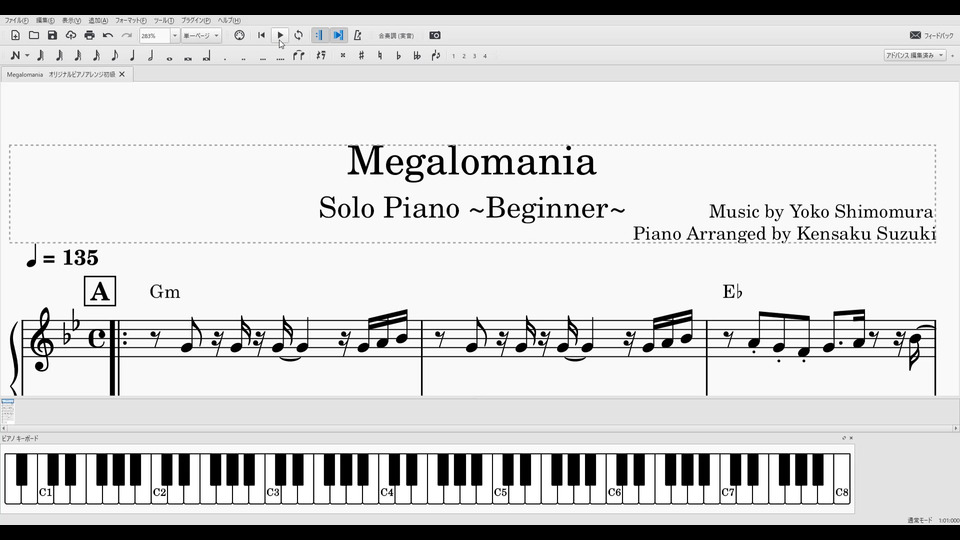Upload the score online via the cloud icon

tap(71, 36)
